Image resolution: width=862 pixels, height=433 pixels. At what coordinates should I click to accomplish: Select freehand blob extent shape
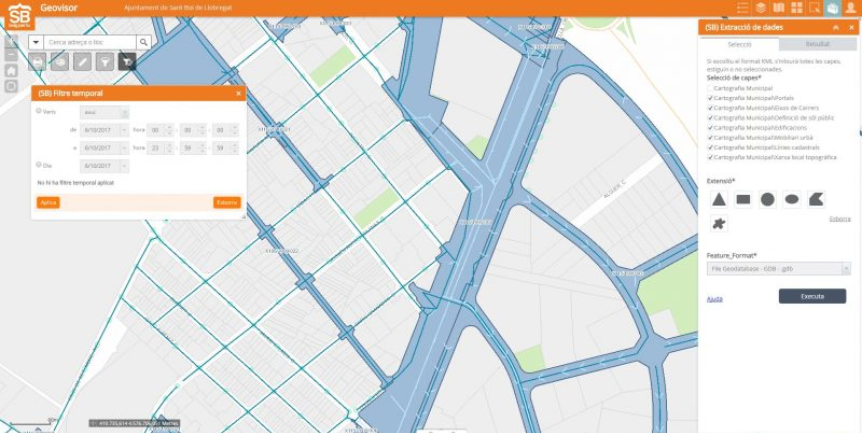coord(719,223)
